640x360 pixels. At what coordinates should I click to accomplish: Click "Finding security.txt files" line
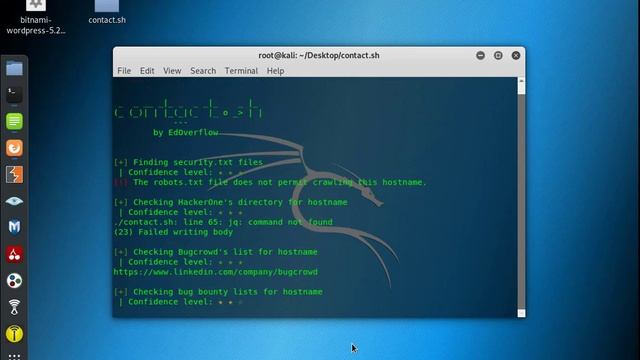[x=188, y=162]
